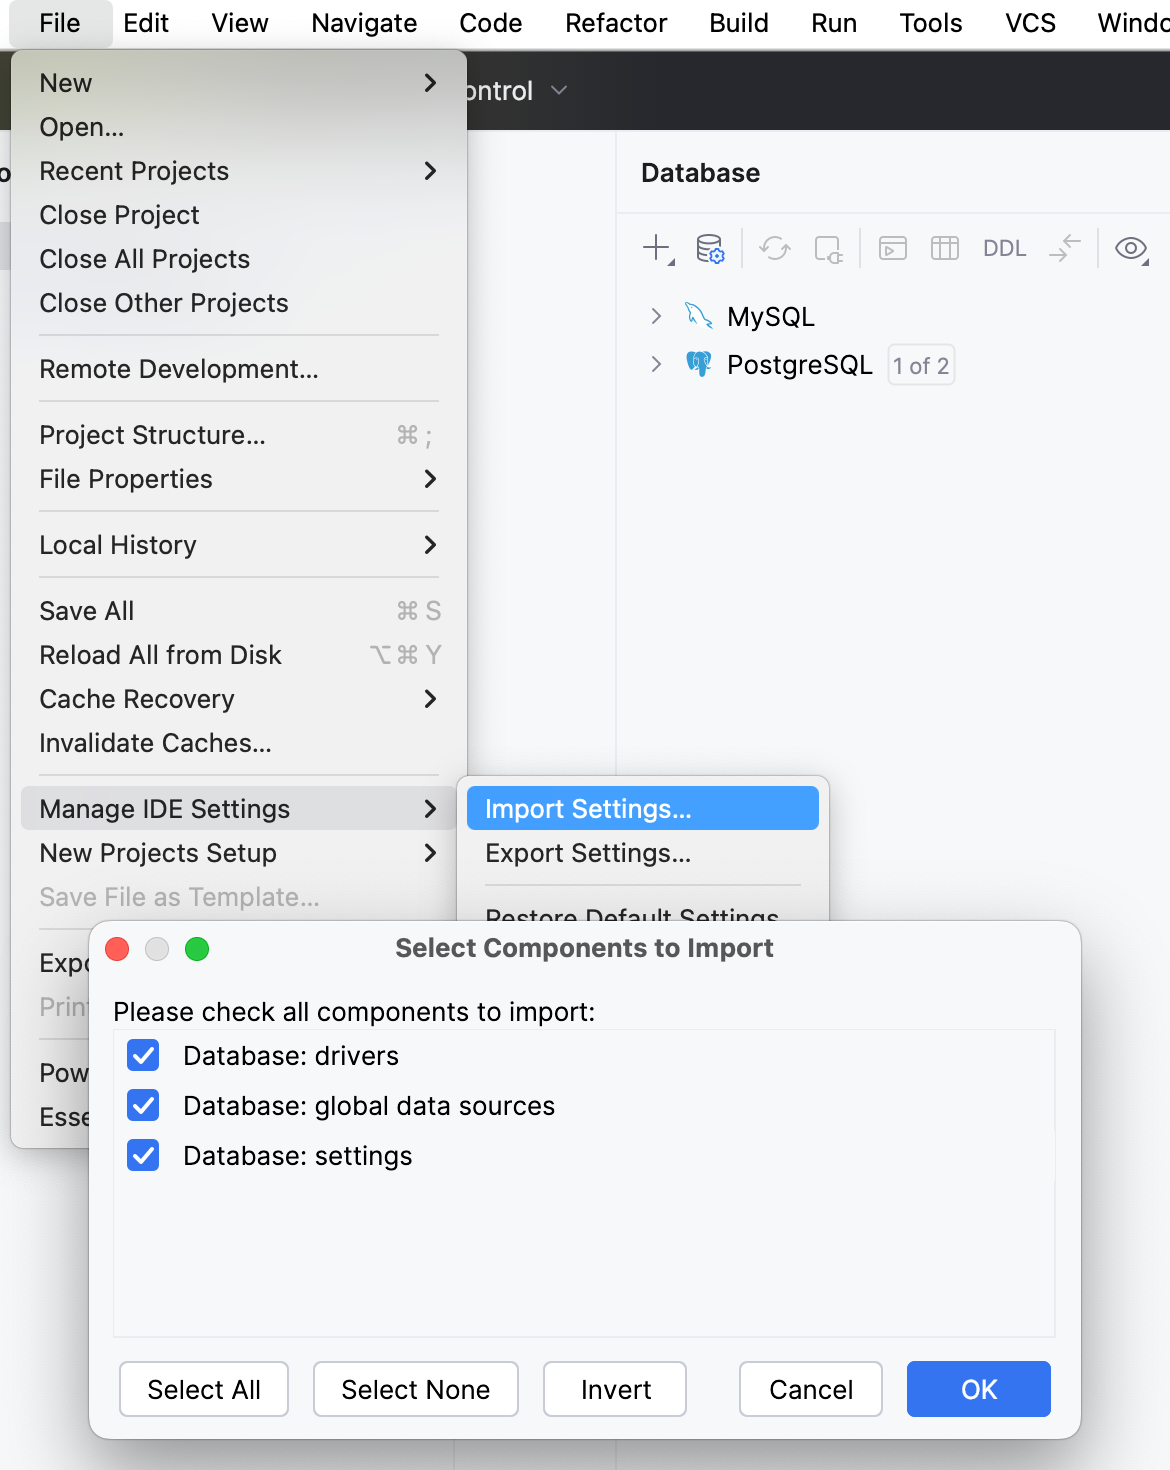The height and width of the screenshot is (1470, 1170).
Task: Confirm import by clicking OK
Action: click(978, 1389)
